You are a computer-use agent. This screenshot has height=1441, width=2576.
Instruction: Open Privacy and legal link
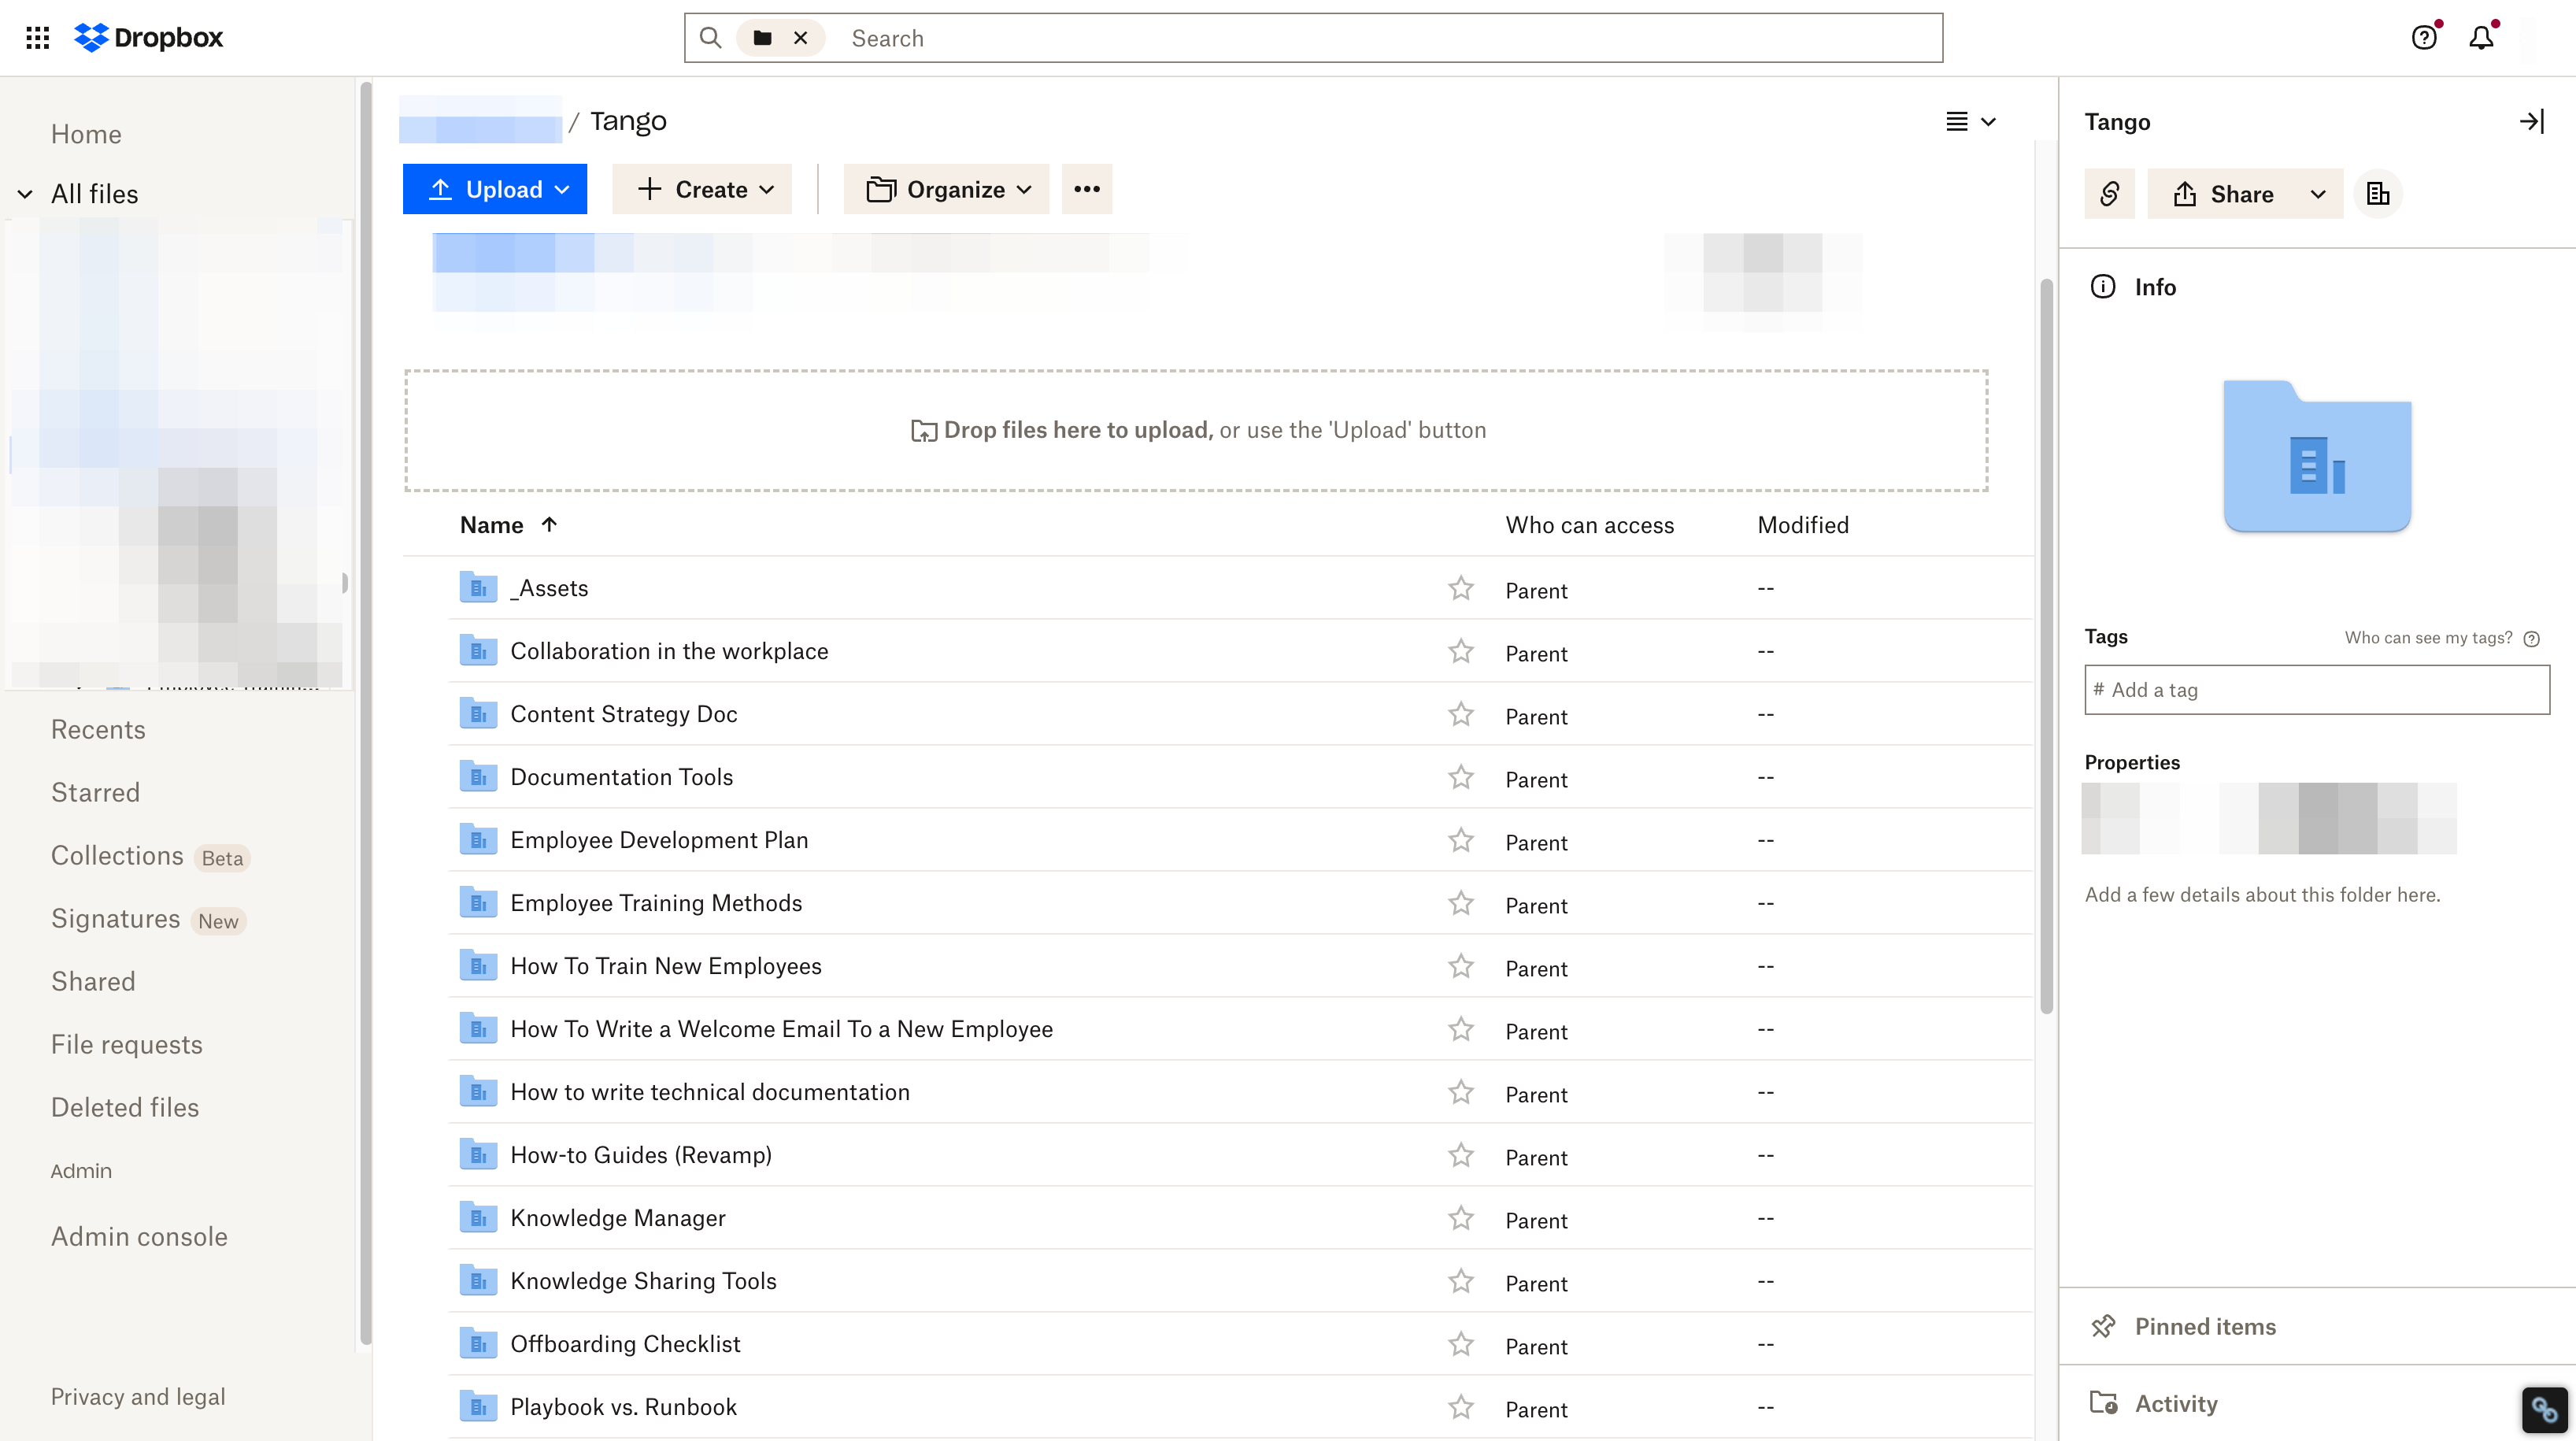(138, 1396)
